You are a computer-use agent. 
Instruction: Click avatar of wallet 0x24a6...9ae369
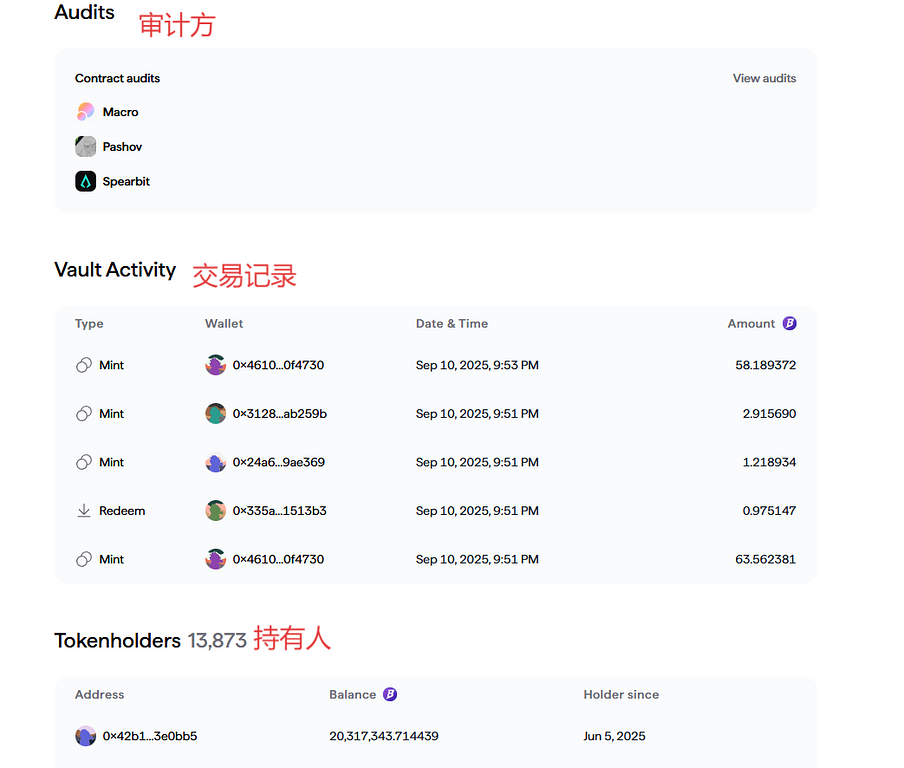point(215,463)
